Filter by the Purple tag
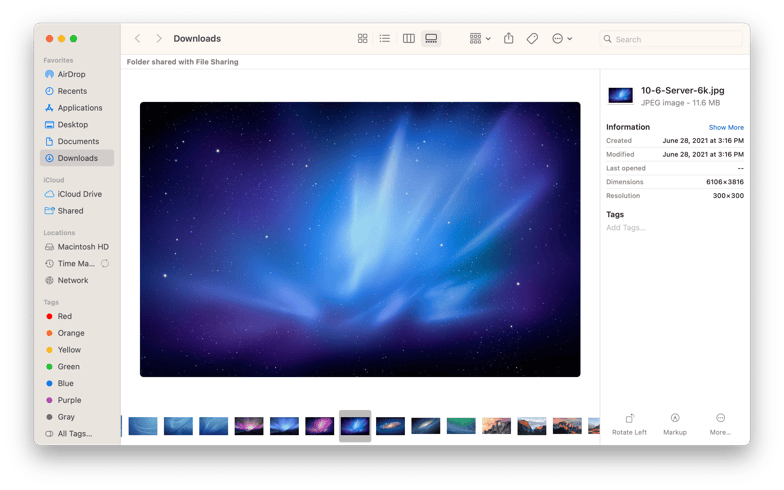Screen dimensions: 784x490 (76, 400)
